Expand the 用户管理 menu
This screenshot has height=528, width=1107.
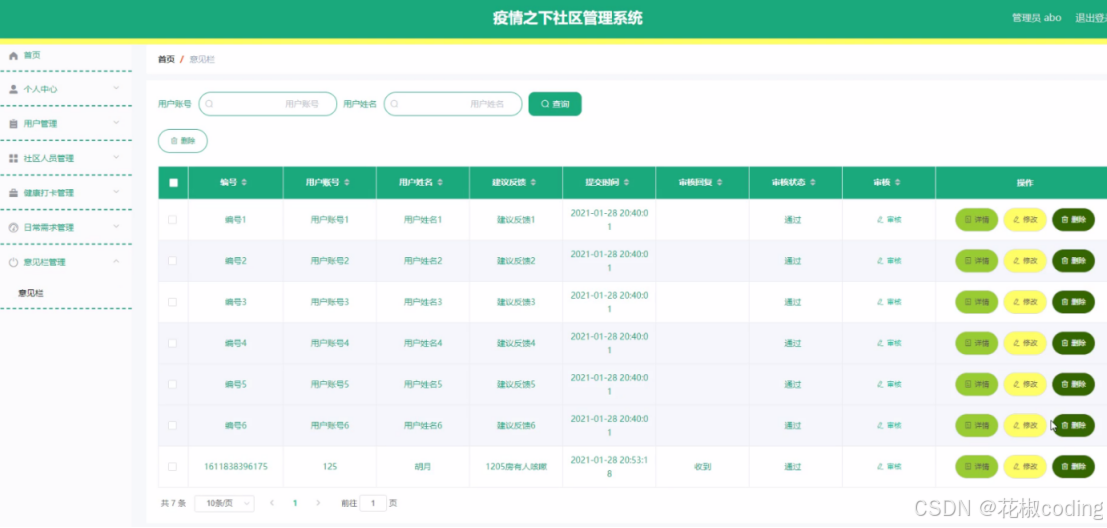[x=66, y=124]
